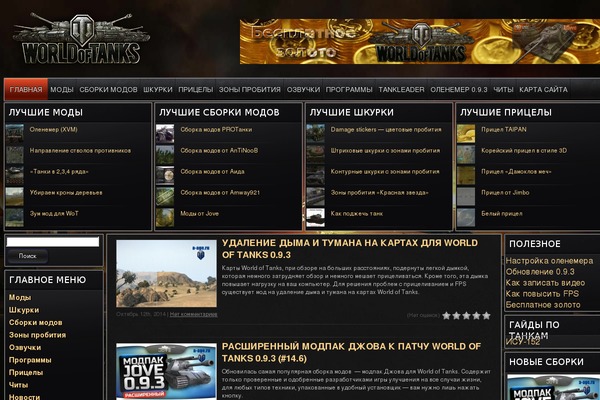
Task: Click thumbnail beside Сборка модов от Аида
Action: point(165,175)
